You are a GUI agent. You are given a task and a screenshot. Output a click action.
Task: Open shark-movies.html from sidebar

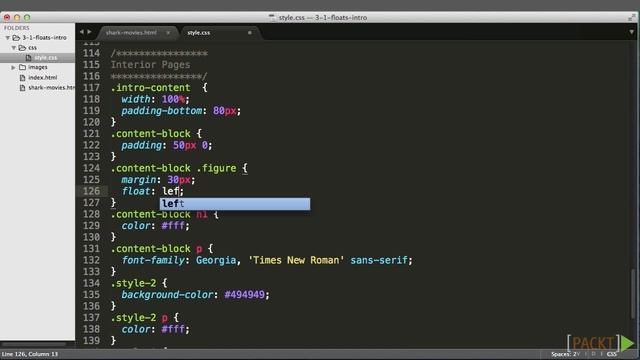51,87
